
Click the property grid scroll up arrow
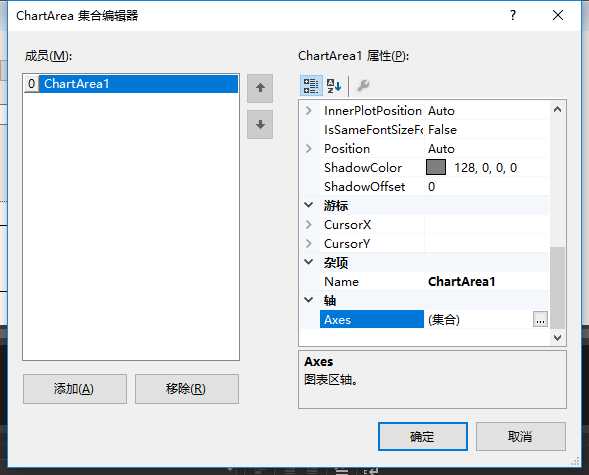tap(557, 110)
